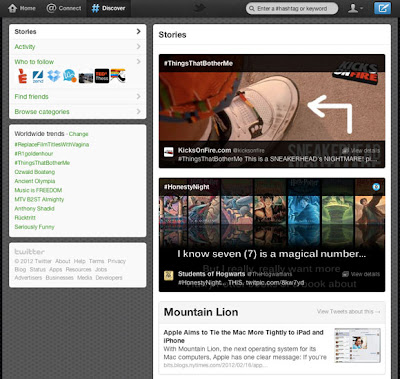Click the footer Apps link
400x379 pixels.
[x=56, y=269]
